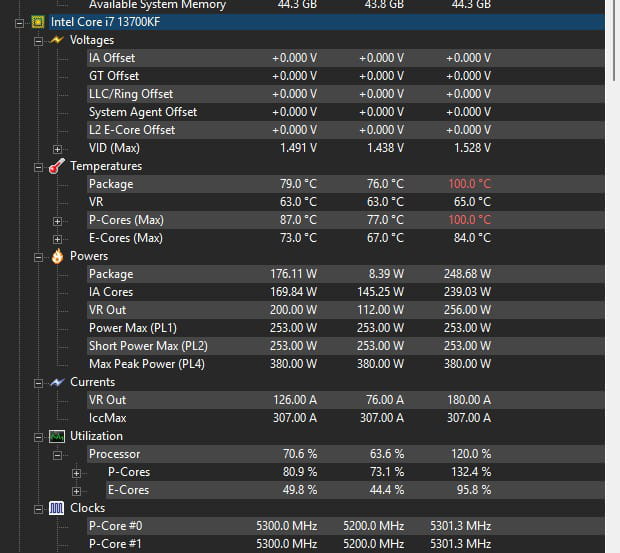Click the 256.00 W VR Out max value
The image size is (620, 553).
467,310
